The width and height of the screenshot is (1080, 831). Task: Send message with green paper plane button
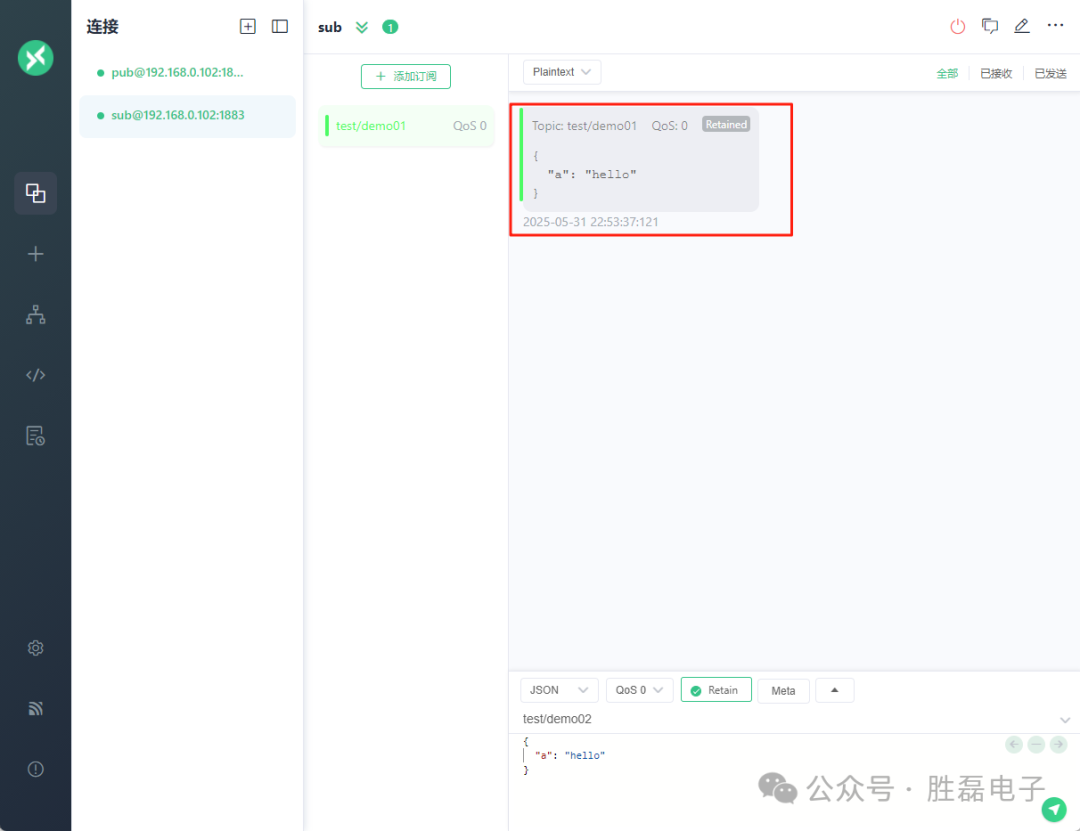[x=1054, y=810]
